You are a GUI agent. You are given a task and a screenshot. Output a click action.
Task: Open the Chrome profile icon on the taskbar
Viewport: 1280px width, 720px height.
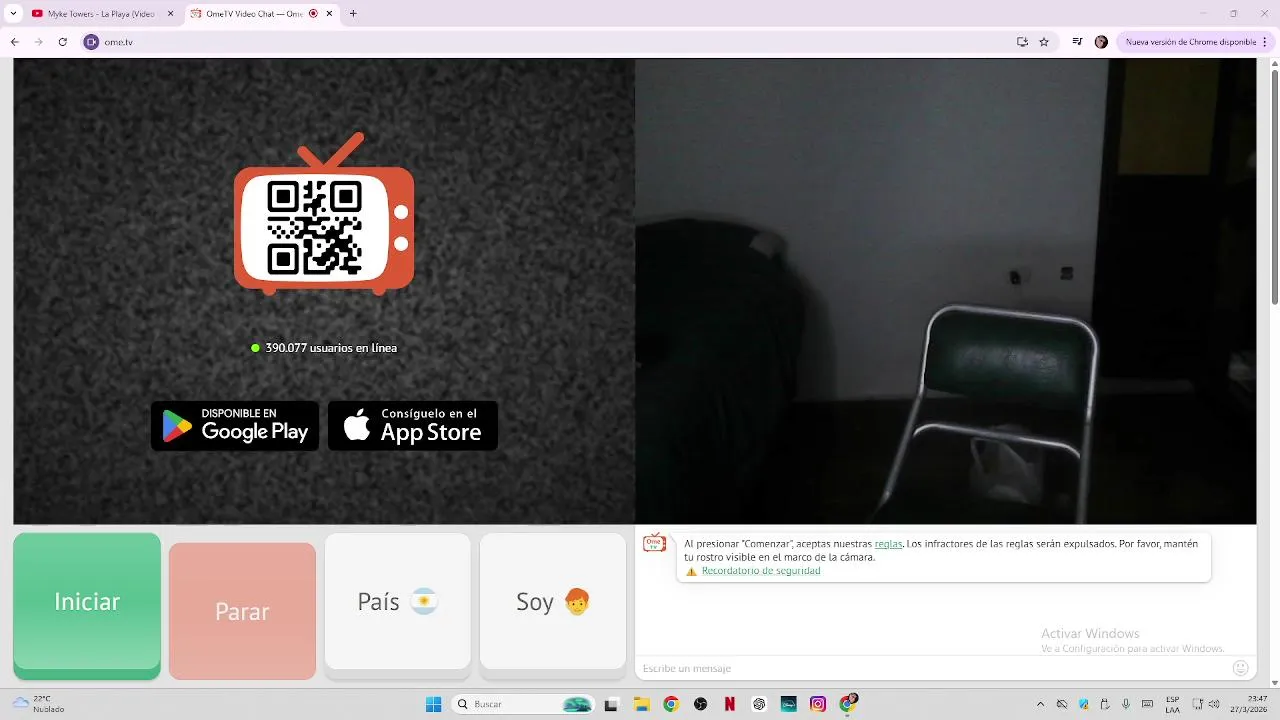point(848,703)
